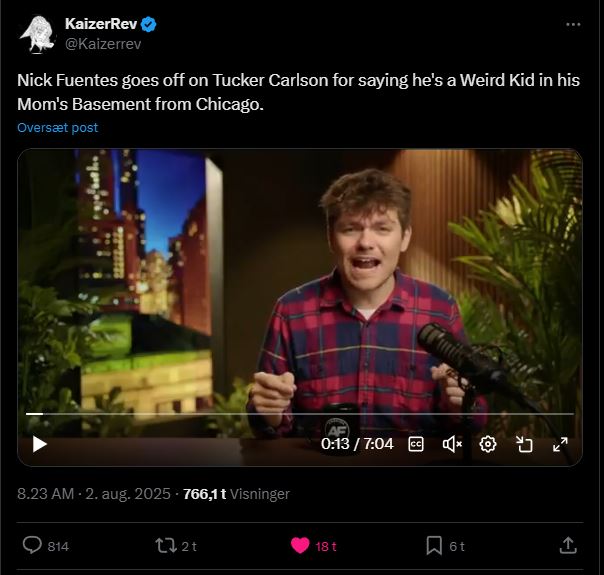Open KaizerRev profile avatar

tap(37, 34)
